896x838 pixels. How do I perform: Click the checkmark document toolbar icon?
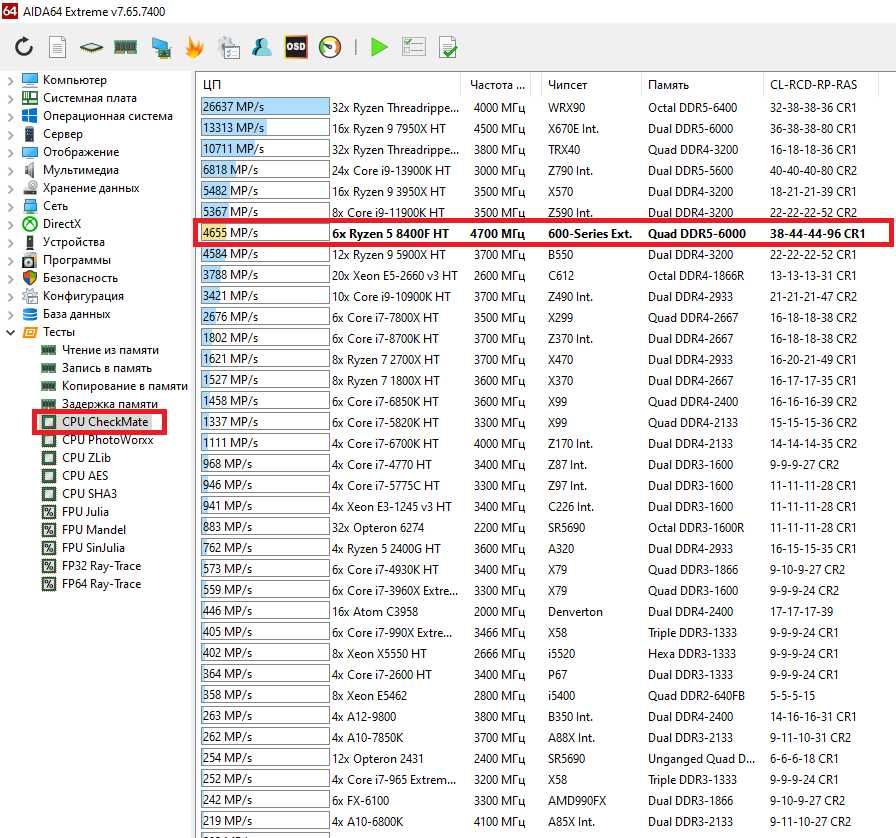click(x=448, y=47)
